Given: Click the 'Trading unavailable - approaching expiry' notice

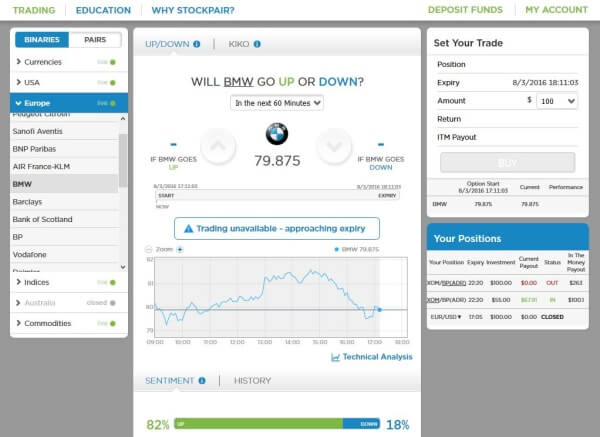Looking at the screenshot, I should pyautogui.click(x=277, y=228).
